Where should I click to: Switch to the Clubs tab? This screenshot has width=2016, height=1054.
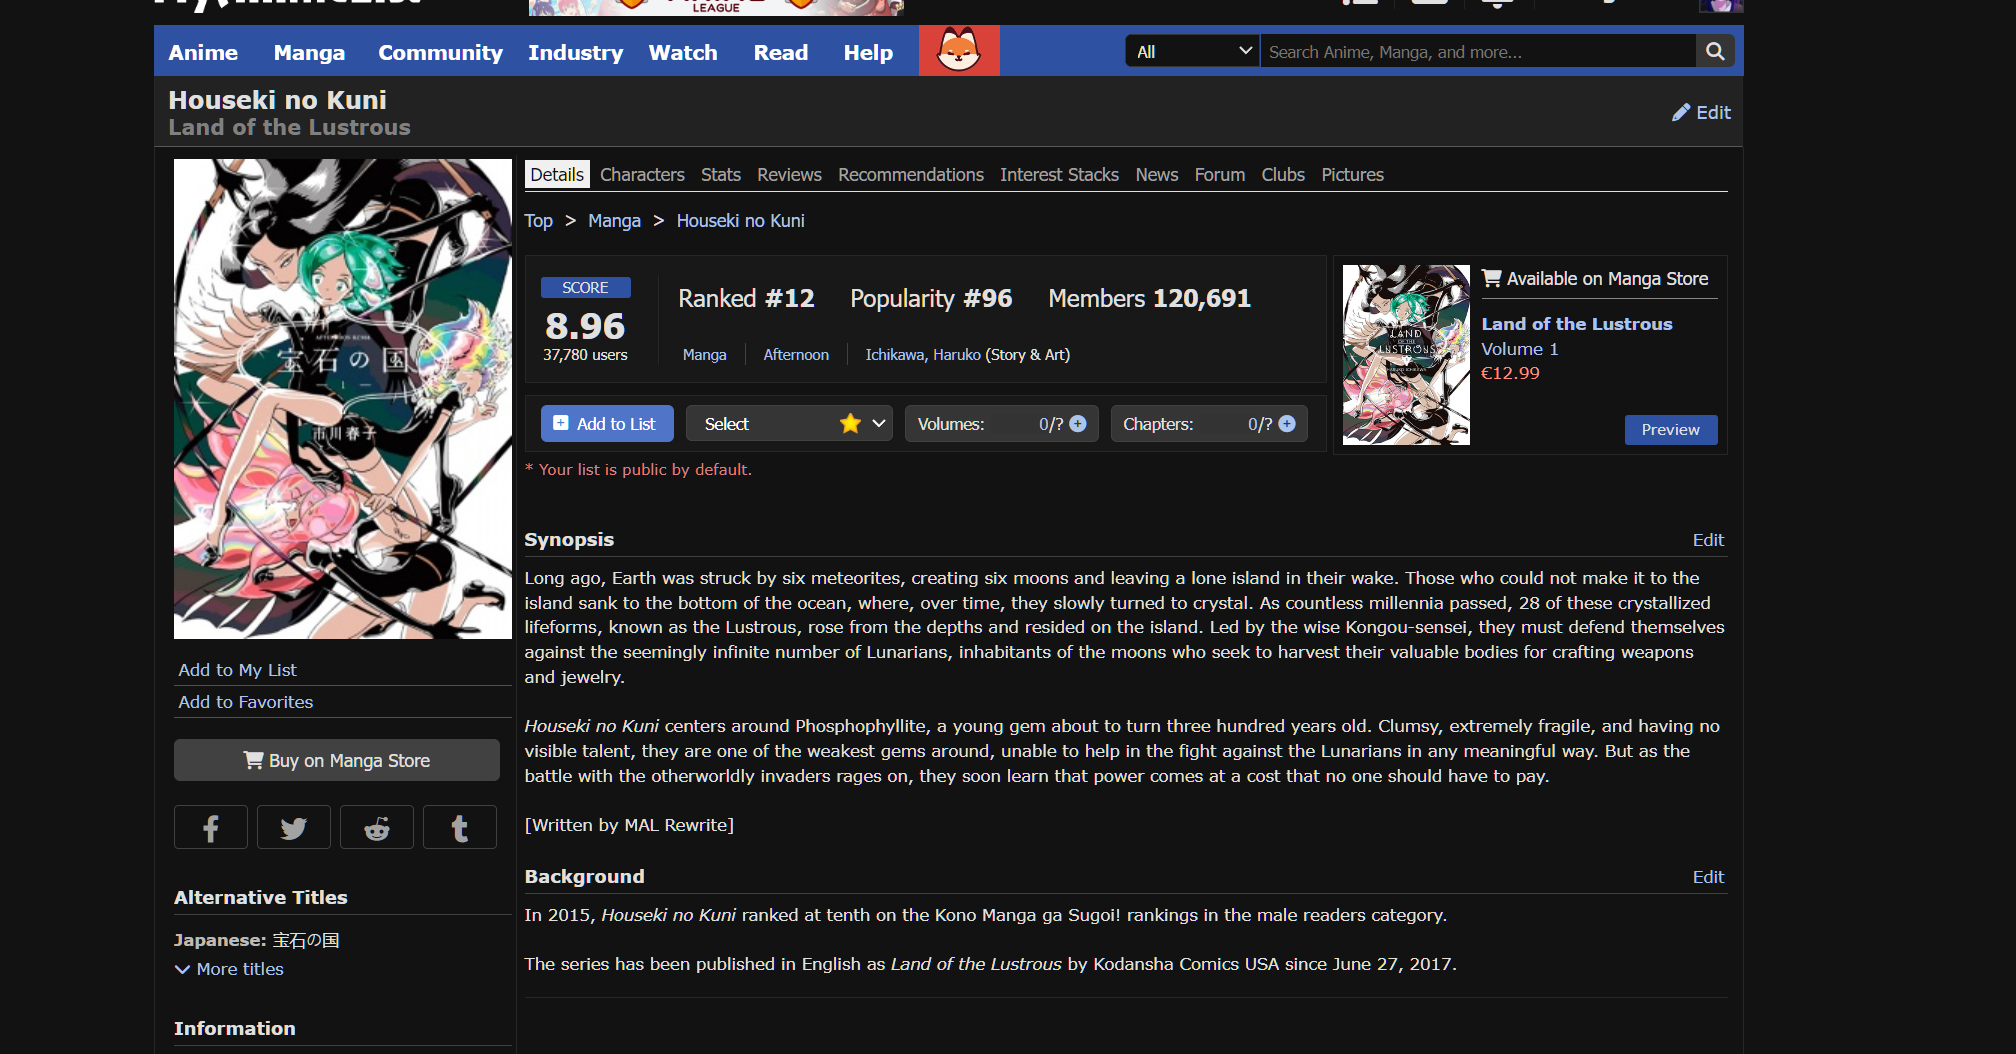1283,175
